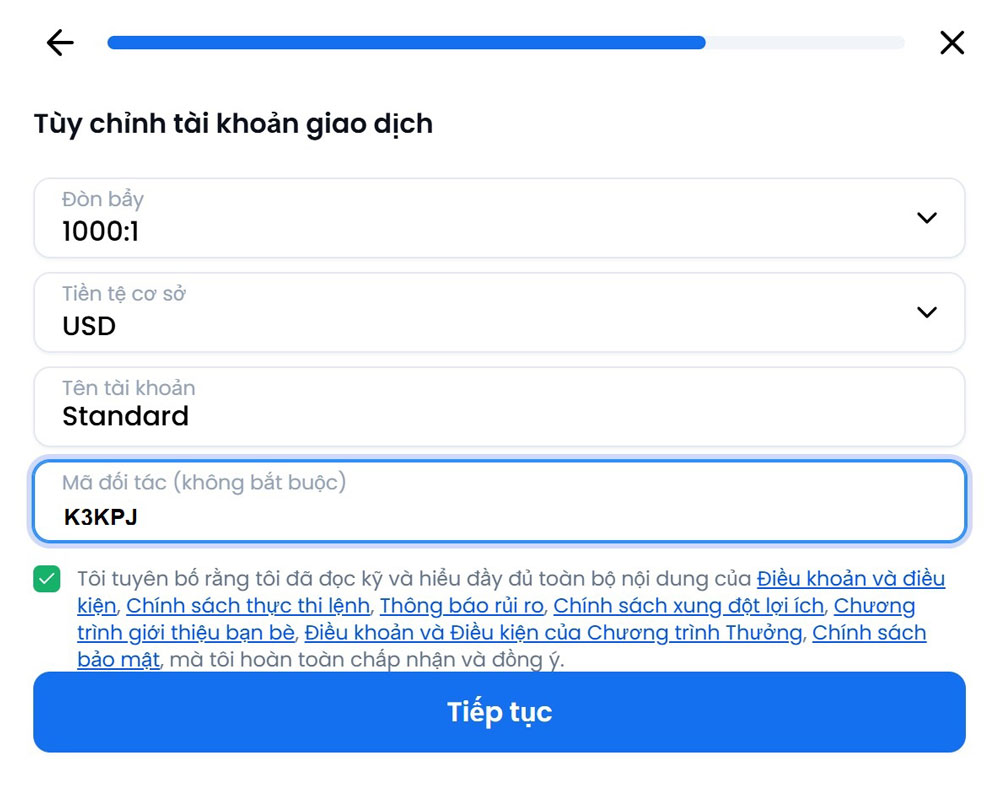
Task: Uncheck the green agreement checkbox
Action: point(47,579)
